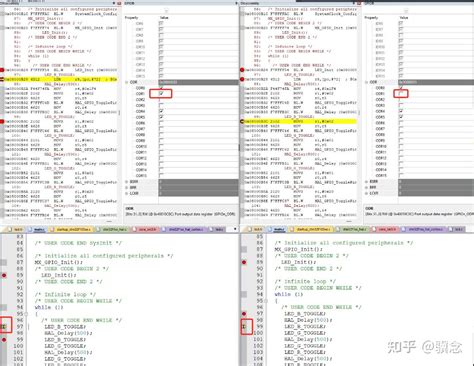Toggle ODR4 checkbox in left GPIO panel
The image size is (474, 366).
pyautogui.click(x=161, y=111)
